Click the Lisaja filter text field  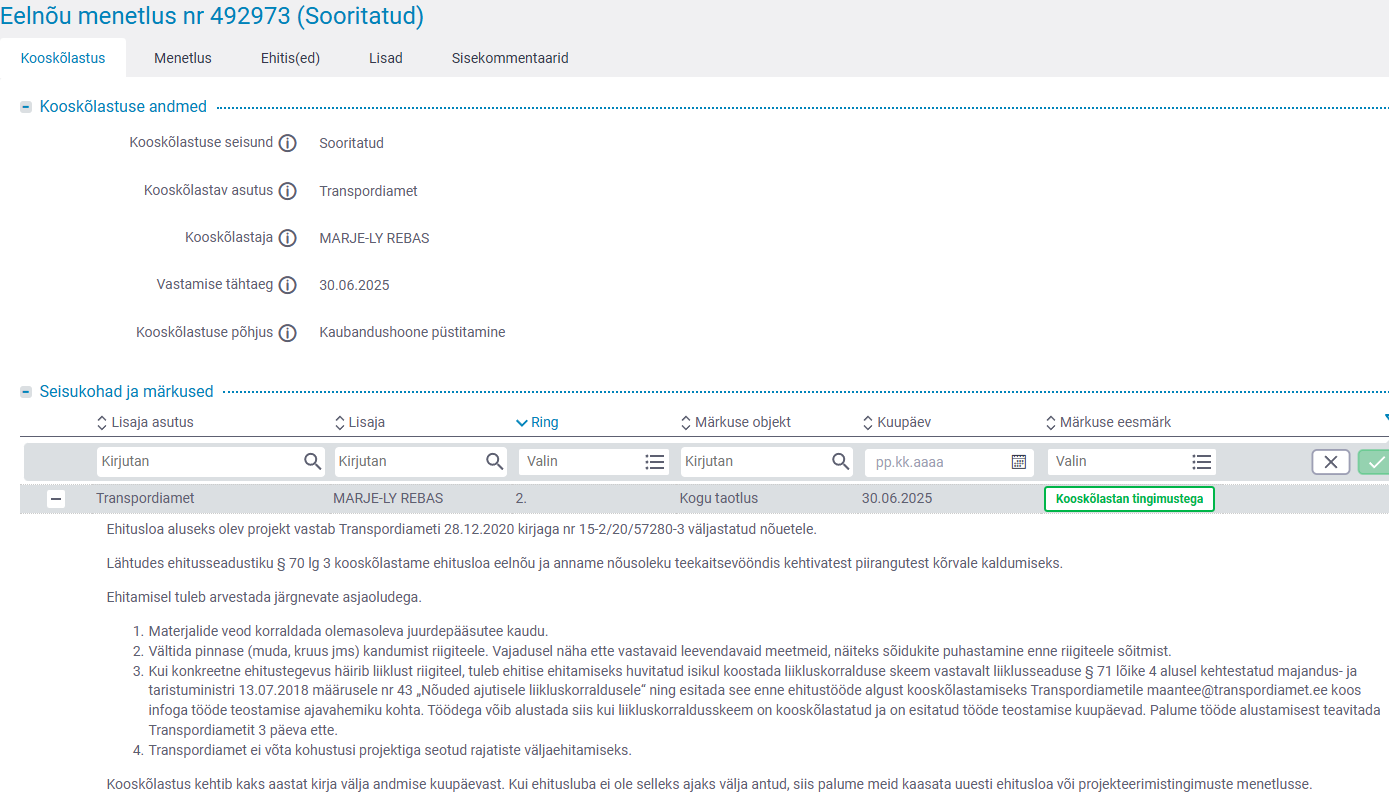(408, 461)
